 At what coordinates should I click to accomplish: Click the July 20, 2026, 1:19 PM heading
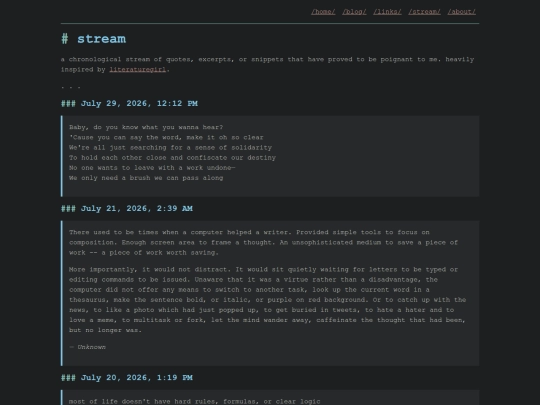pyautogui.click(x=127, y=378)
